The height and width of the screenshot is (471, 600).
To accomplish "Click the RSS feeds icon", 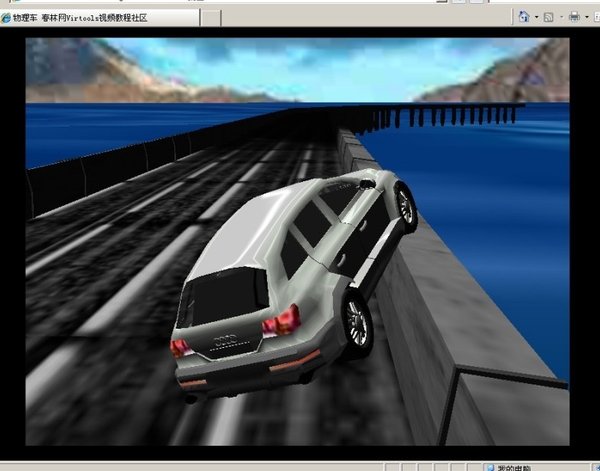I will coord(548,17).
